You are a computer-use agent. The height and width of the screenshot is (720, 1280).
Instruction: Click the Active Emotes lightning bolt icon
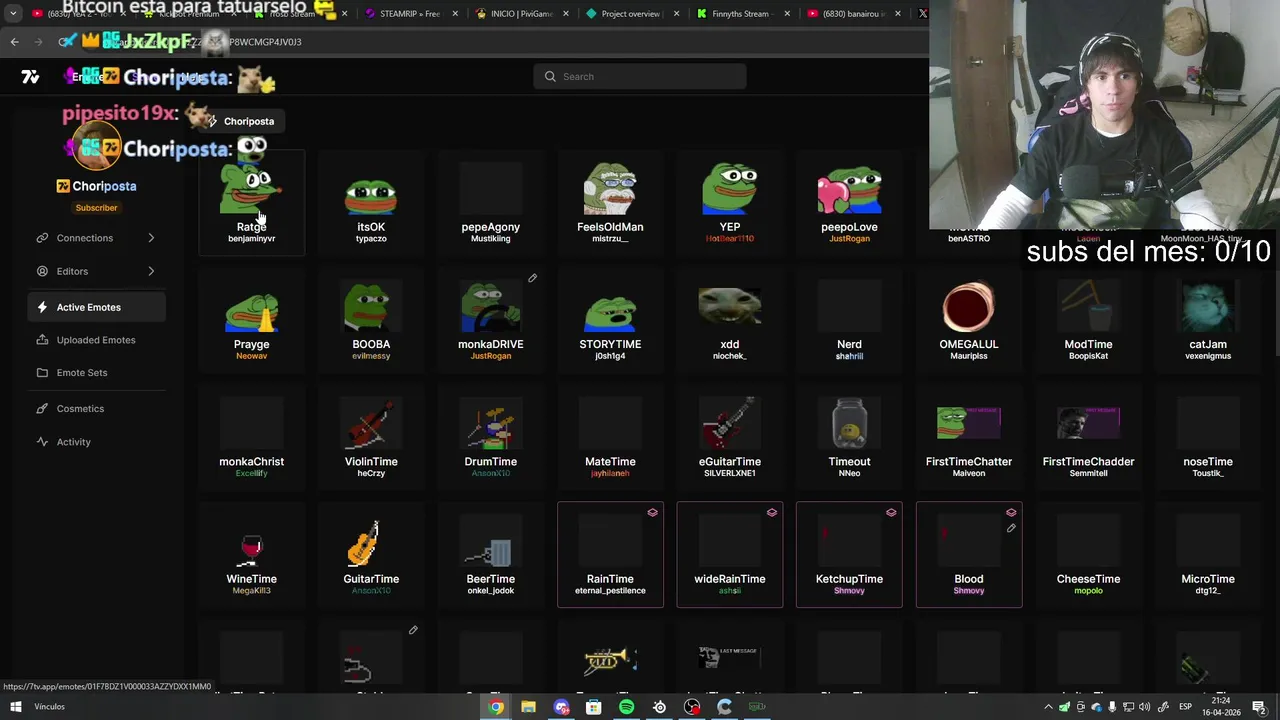42,307
